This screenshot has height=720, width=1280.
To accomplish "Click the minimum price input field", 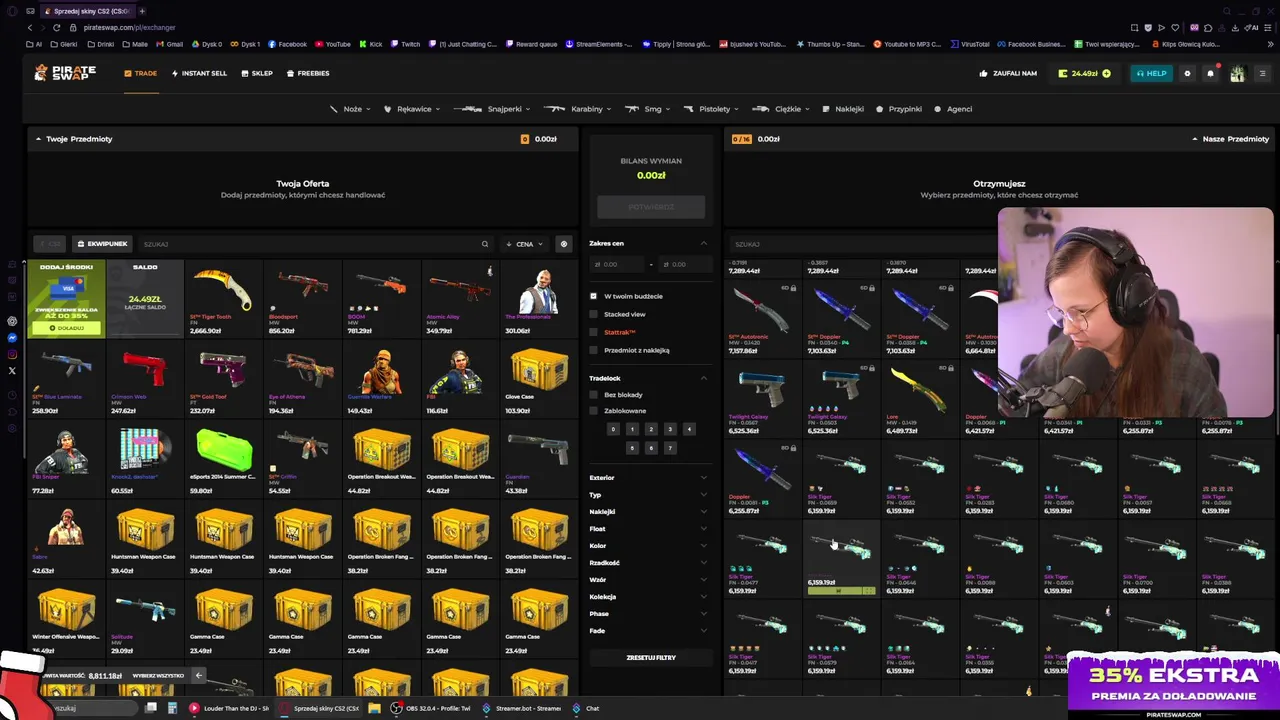I will tap(617, 264).
